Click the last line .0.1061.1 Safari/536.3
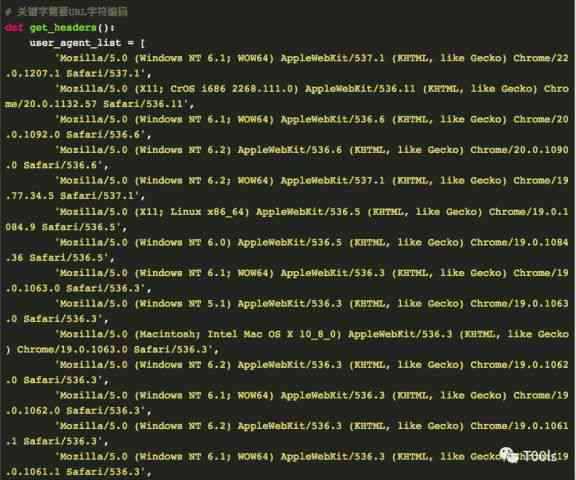This screenshot has width=576, height=480. tap(78, 472)
